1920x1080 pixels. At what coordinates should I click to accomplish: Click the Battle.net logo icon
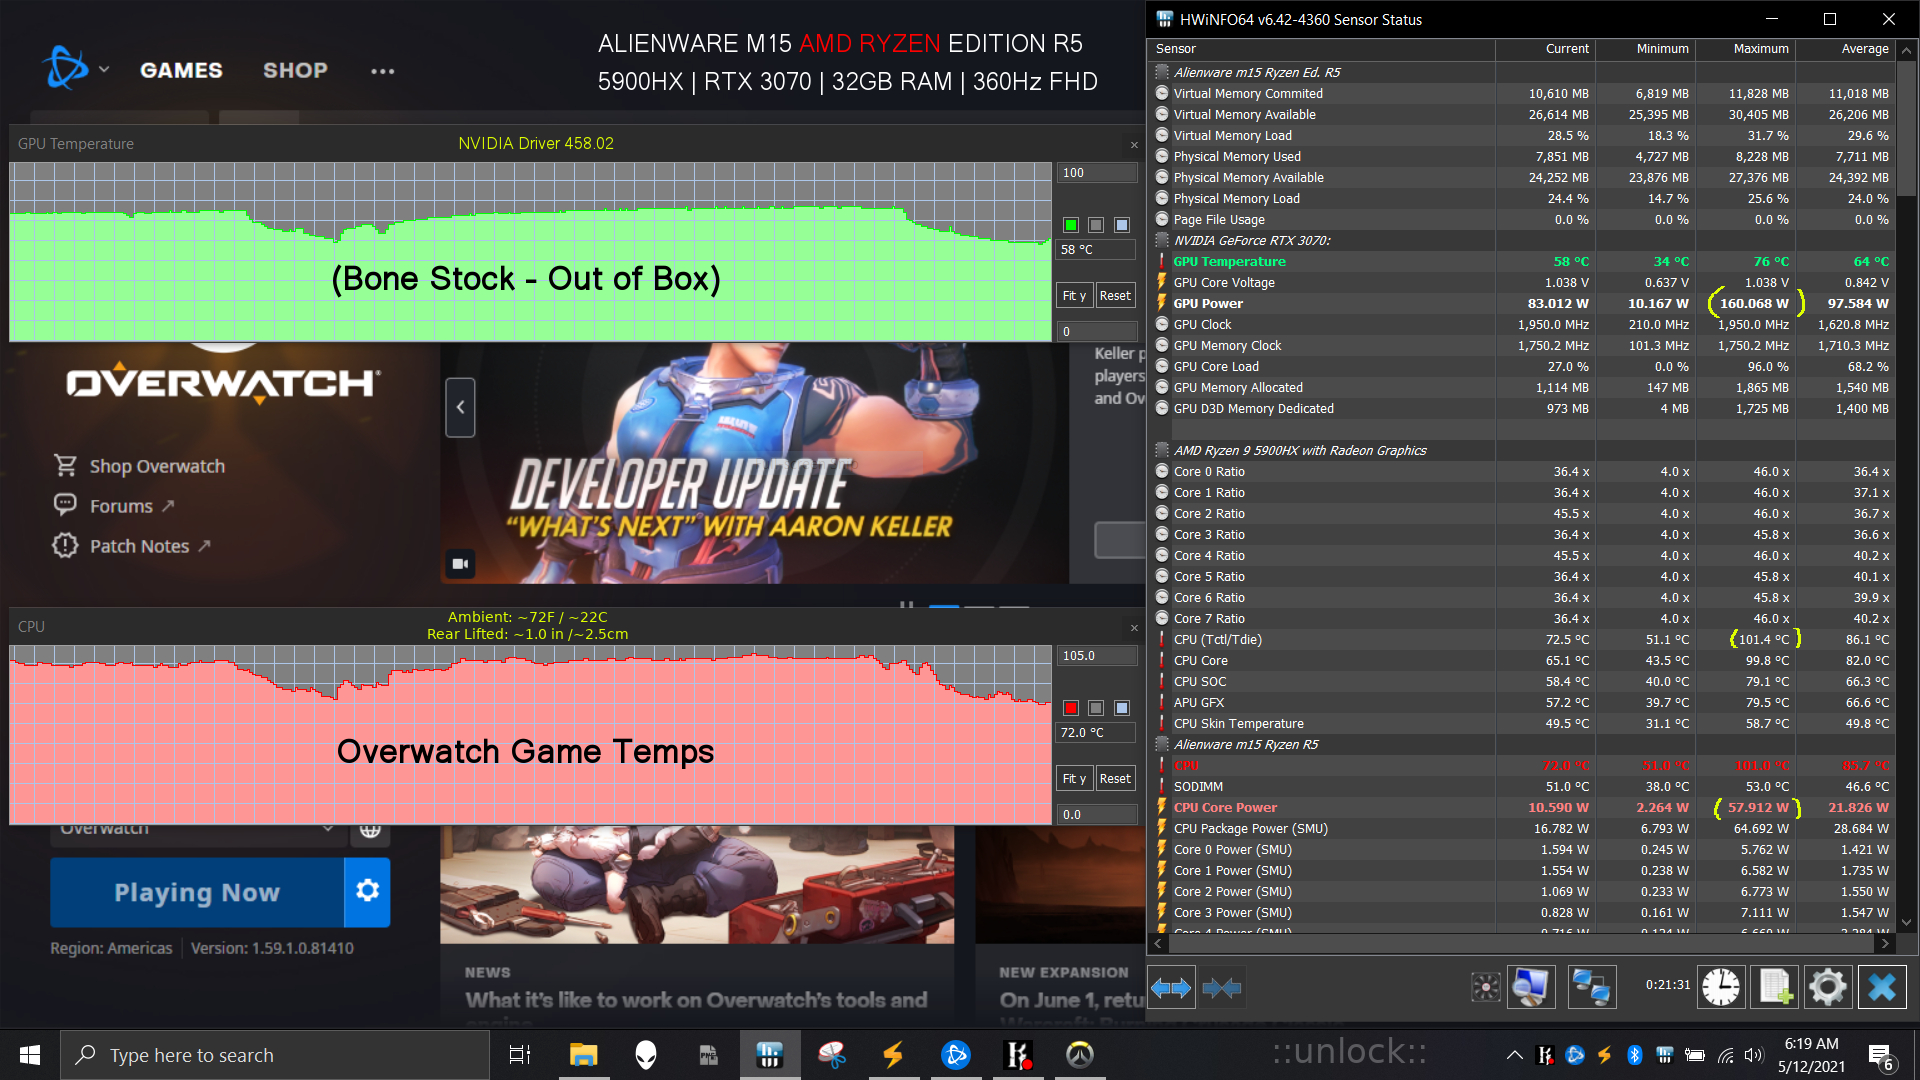pyautogui.click(x=66, y=69)
